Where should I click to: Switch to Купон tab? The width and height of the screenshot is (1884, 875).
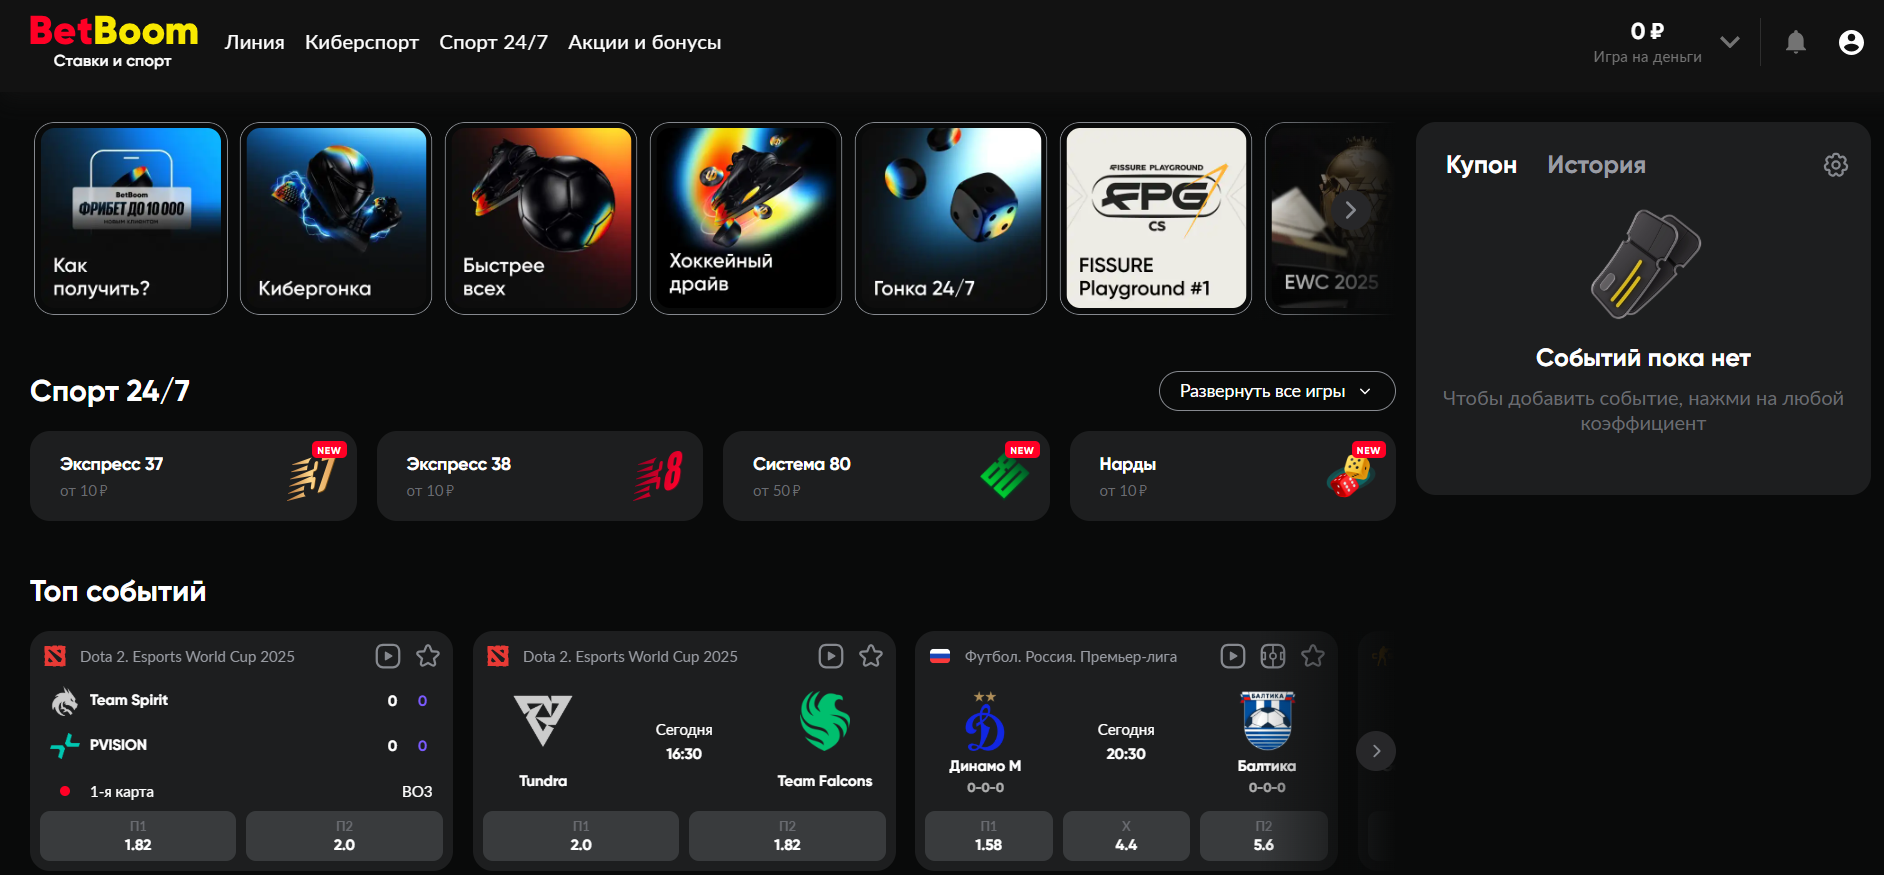tap(1481, 165)
